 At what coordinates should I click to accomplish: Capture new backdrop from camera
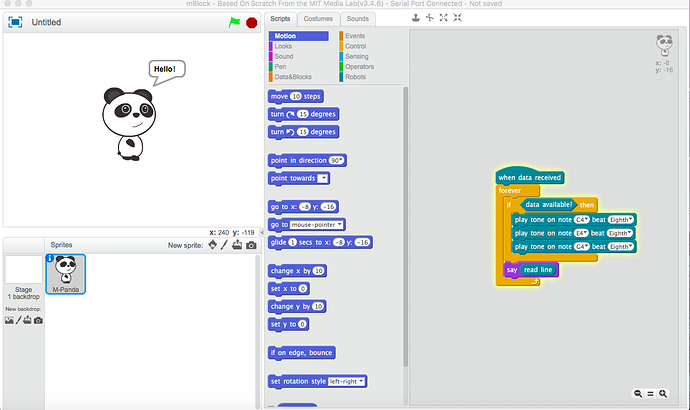click(38, 321)
